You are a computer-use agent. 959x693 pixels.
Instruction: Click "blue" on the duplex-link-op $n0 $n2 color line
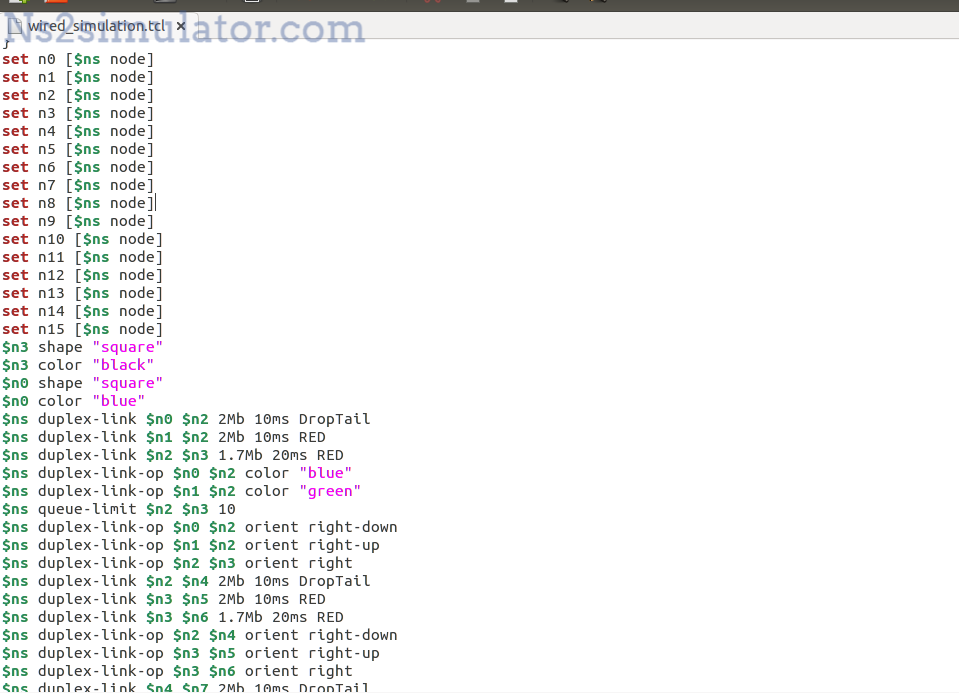pos(326,473)
